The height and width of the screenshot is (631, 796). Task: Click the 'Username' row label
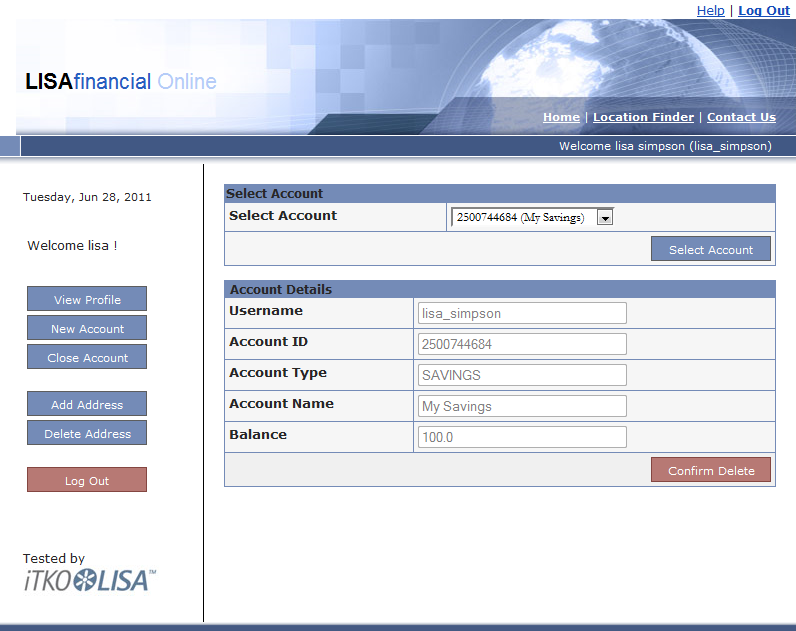[x=266, y=311]
